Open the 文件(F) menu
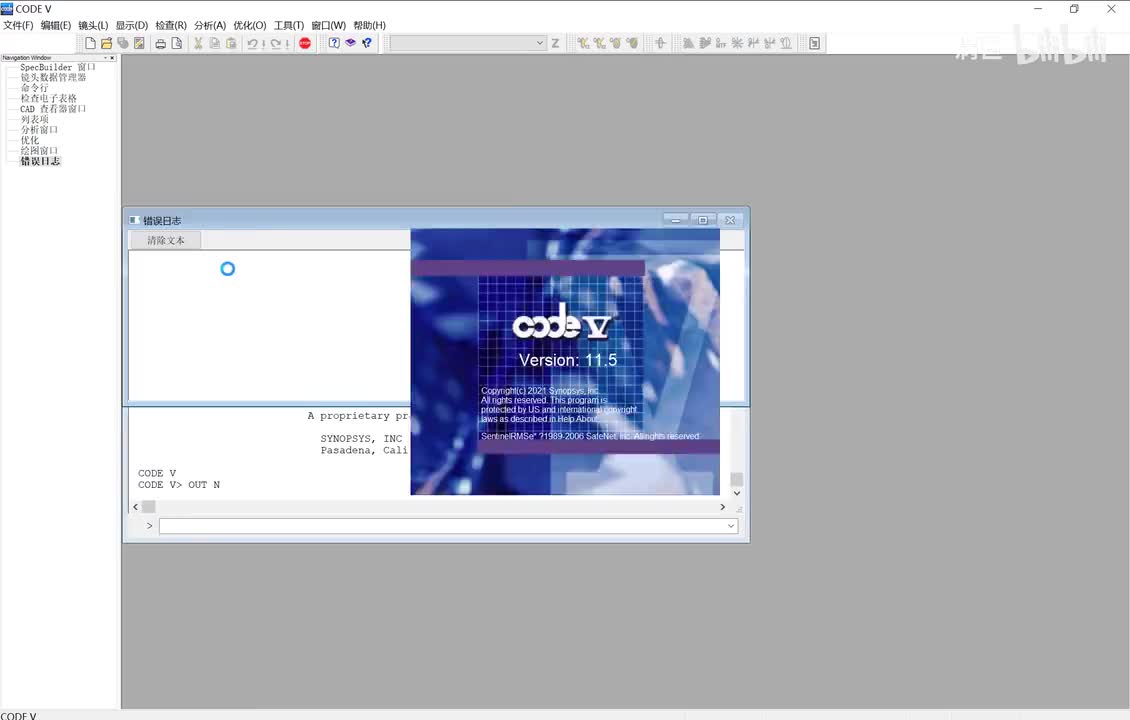 pyautogui.click(x=18, y=25)
